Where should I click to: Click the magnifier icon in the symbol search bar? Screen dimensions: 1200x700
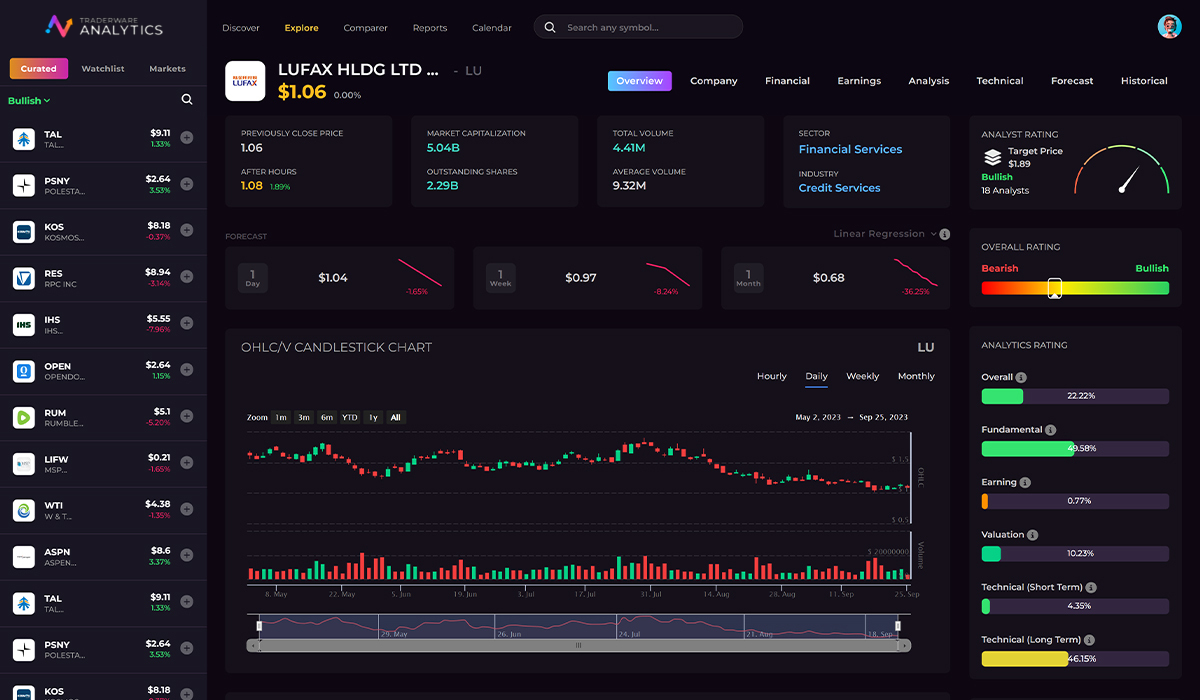click(x=550, y=28)
